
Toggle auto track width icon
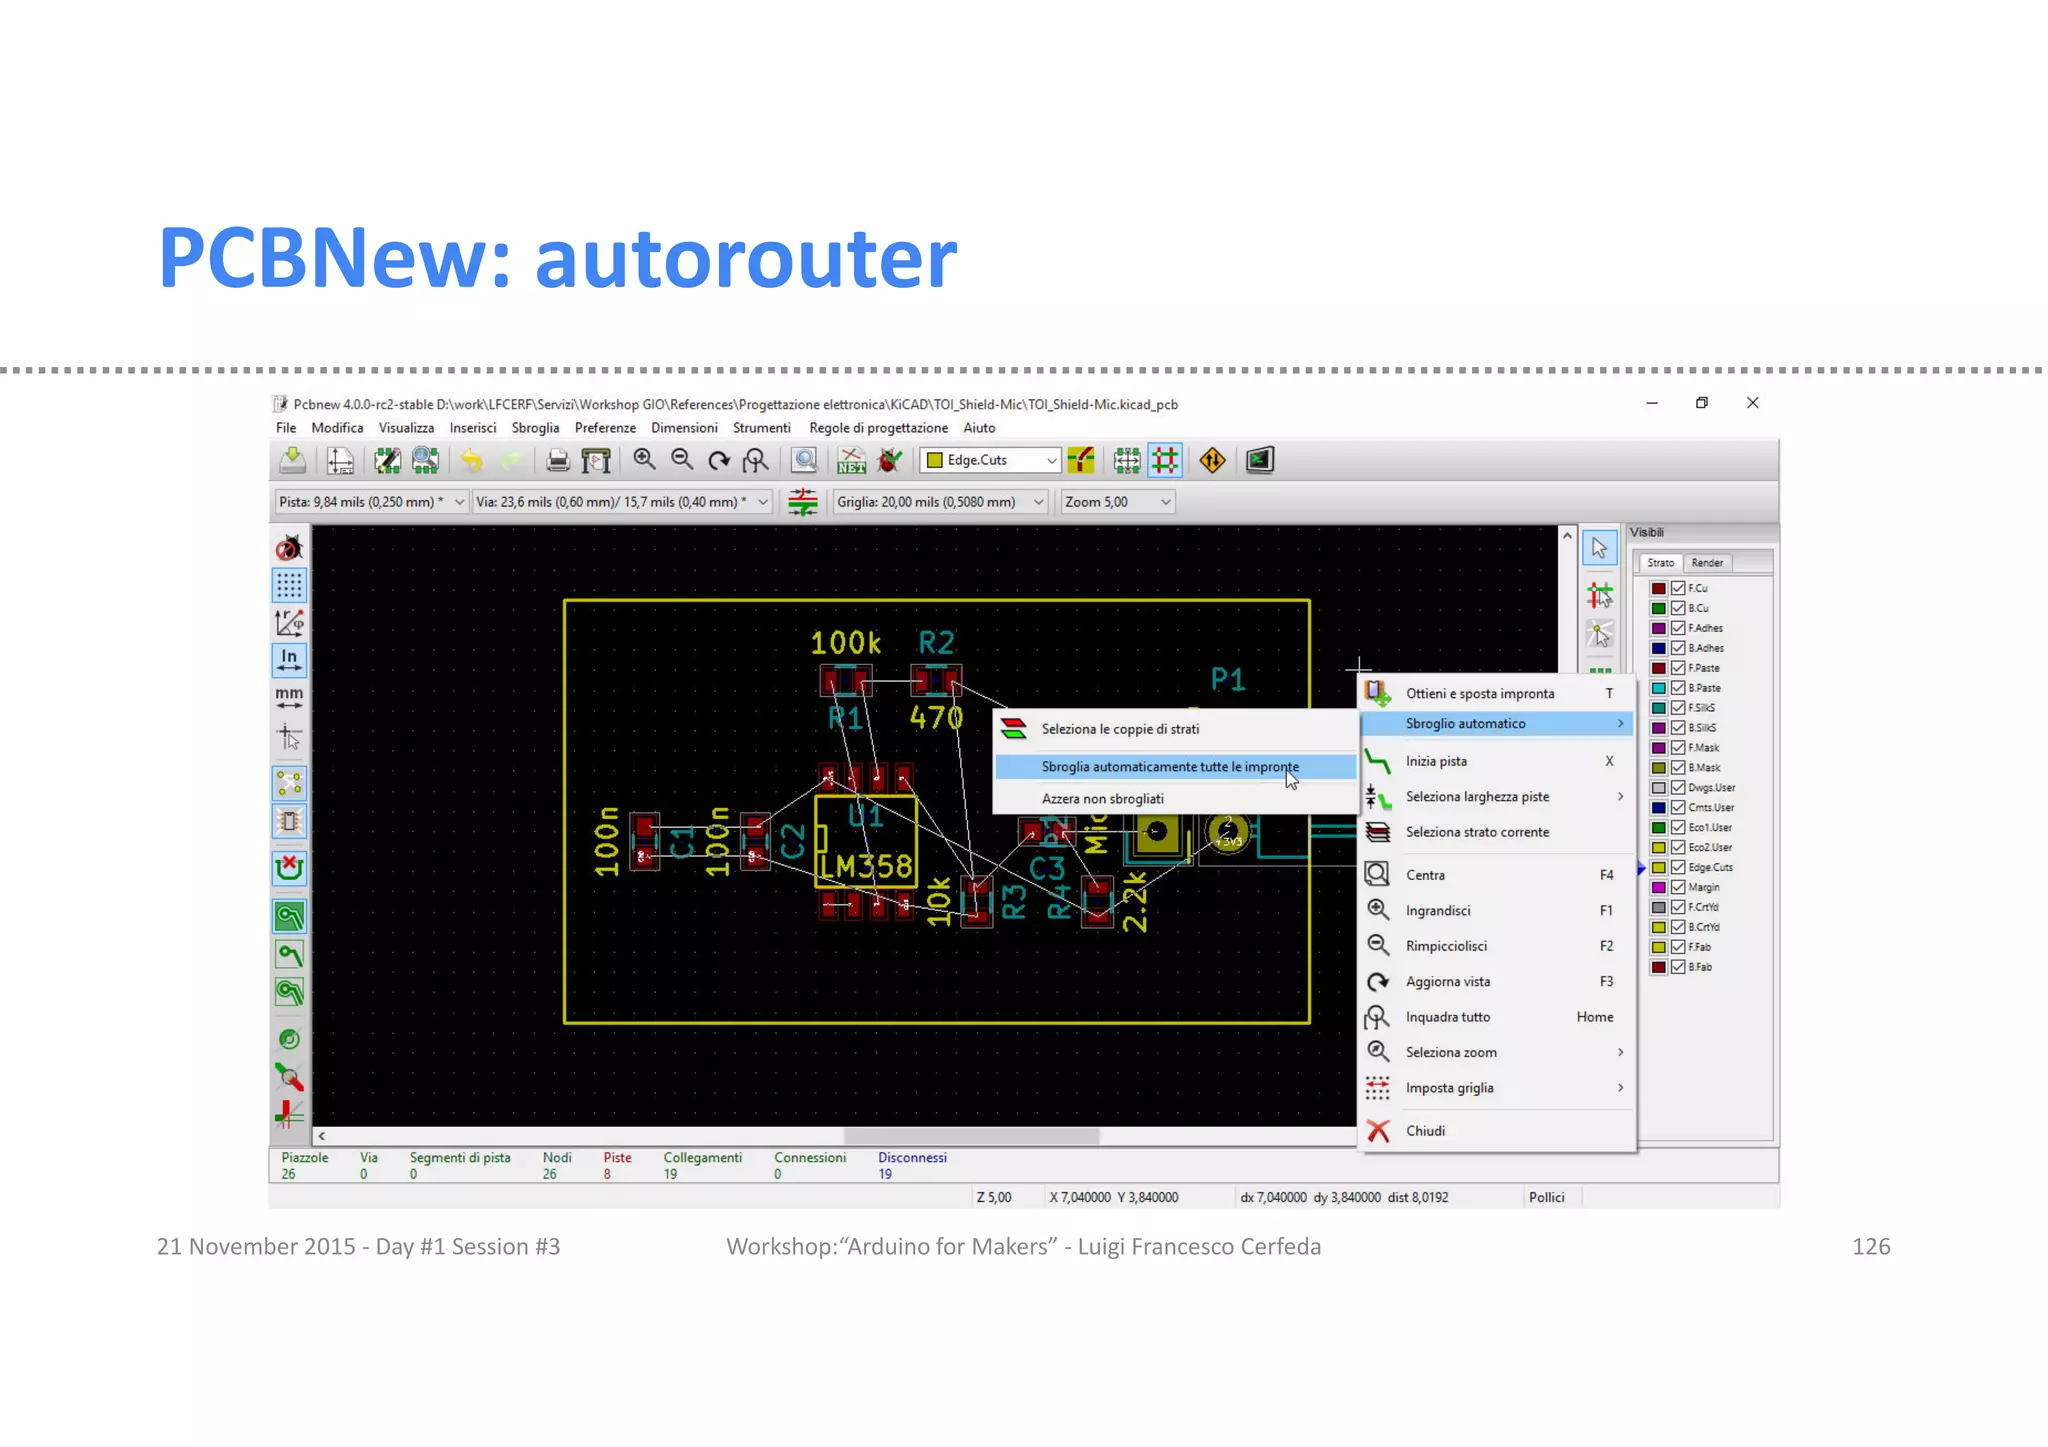pyautogui.click(x=802, y=502)
